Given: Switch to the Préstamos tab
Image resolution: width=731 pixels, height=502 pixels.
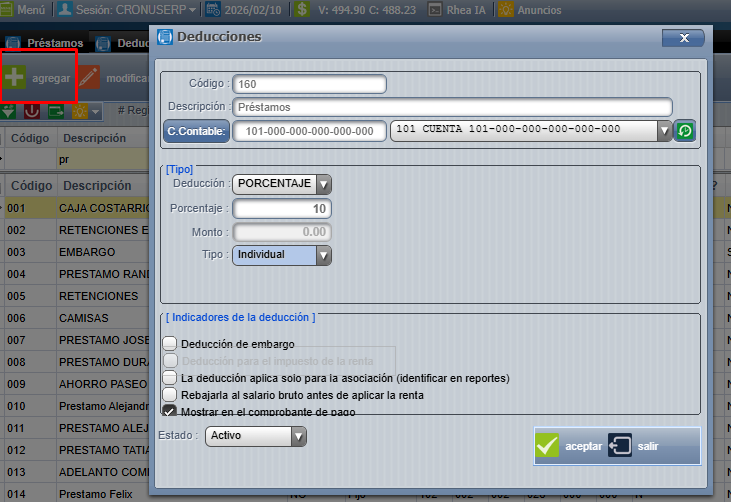Looking at the screenshot, I should (55, 44).
